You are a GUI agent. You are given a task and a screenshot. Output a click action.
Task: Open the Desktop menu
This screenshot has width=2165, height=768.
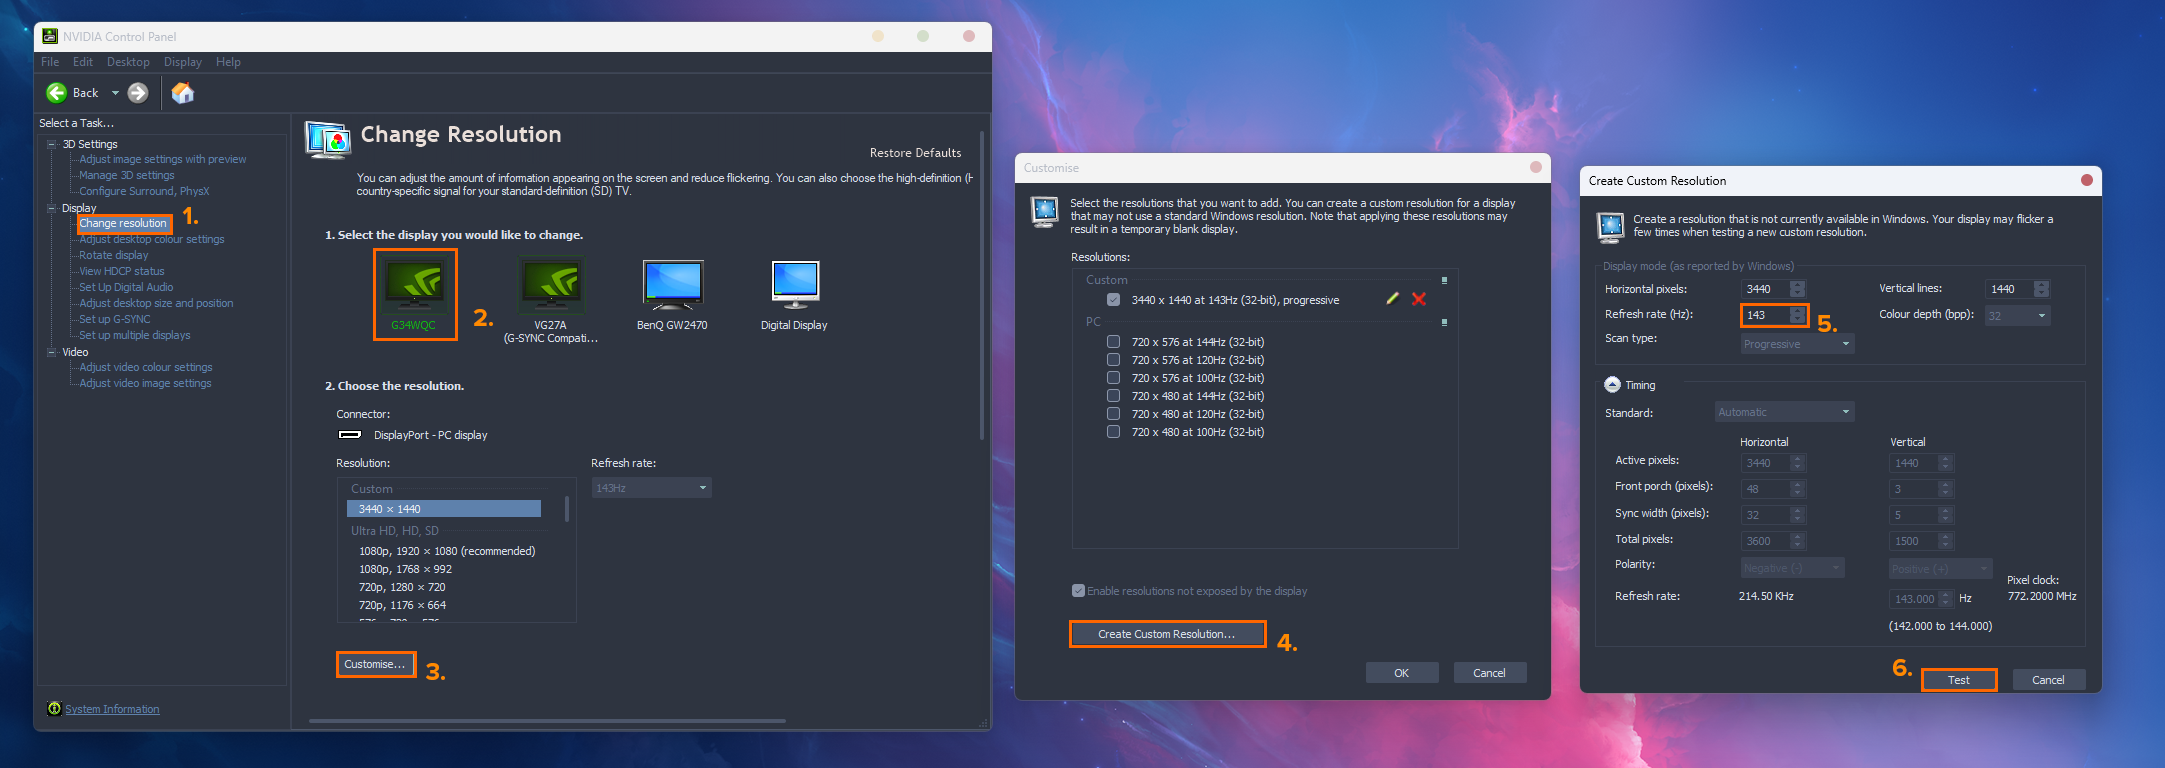click(x=129, y=62)
